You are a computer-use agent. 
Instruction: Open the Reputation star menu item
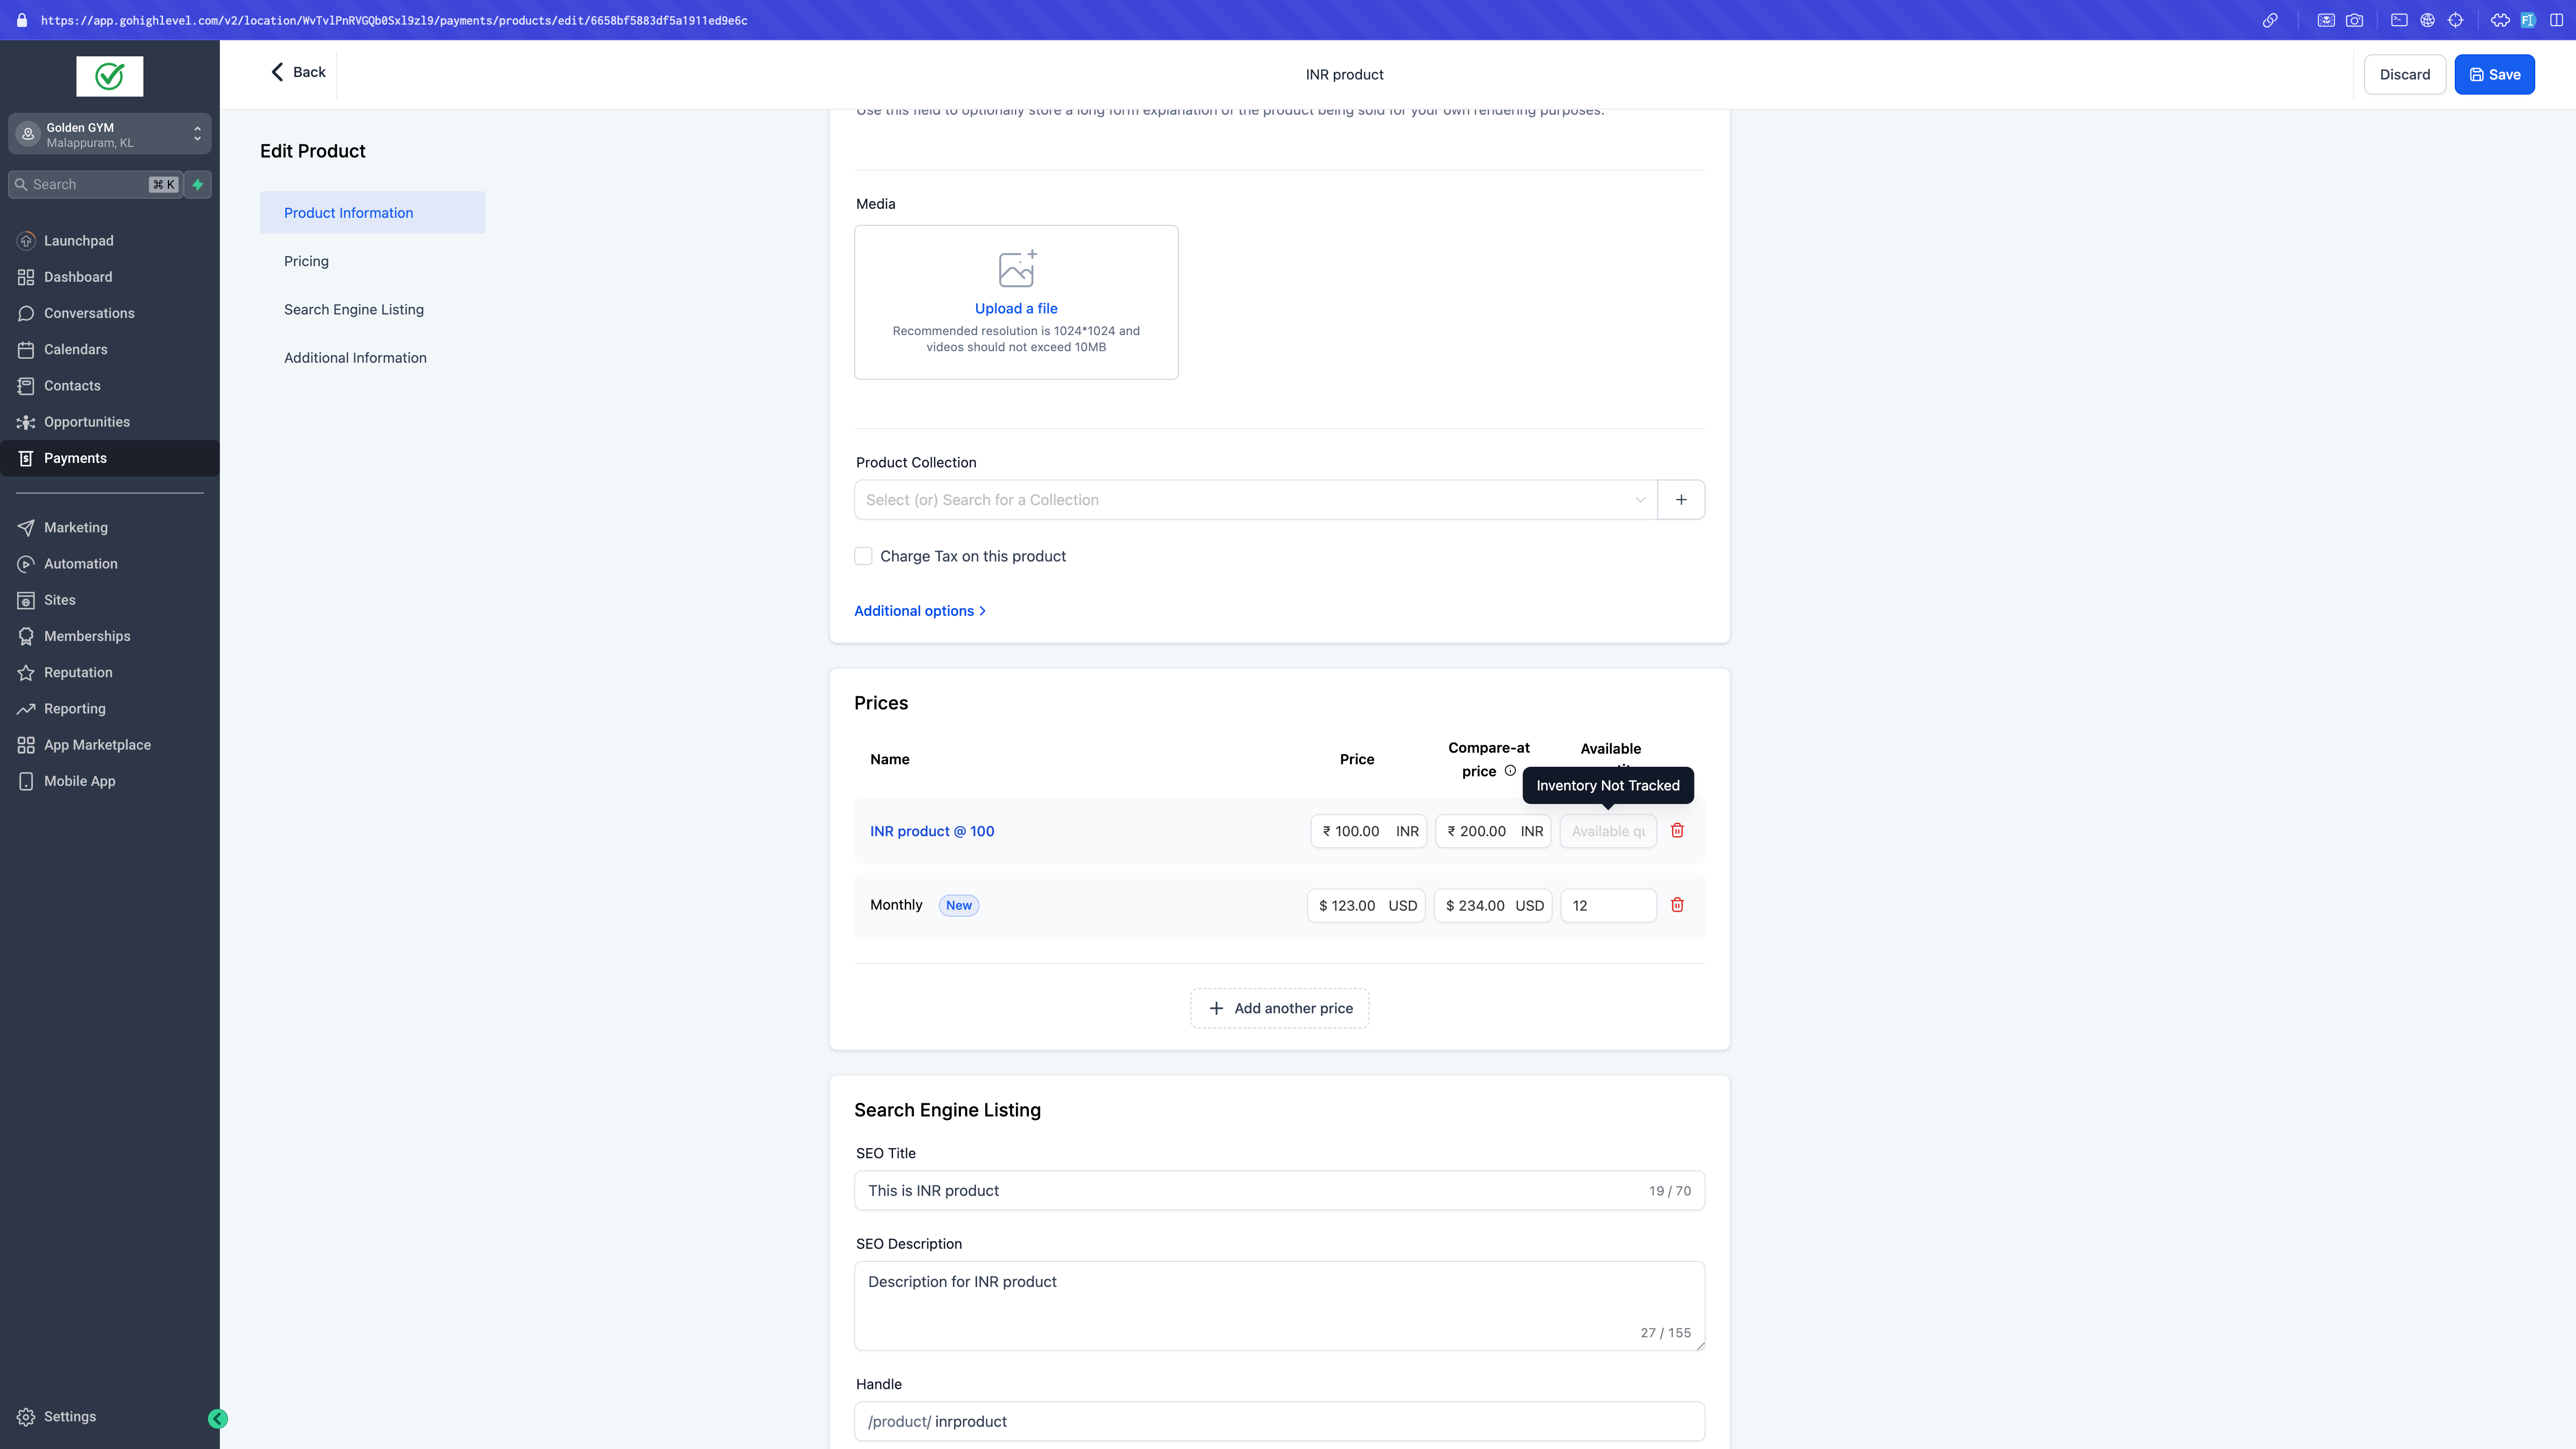point(78,672)
